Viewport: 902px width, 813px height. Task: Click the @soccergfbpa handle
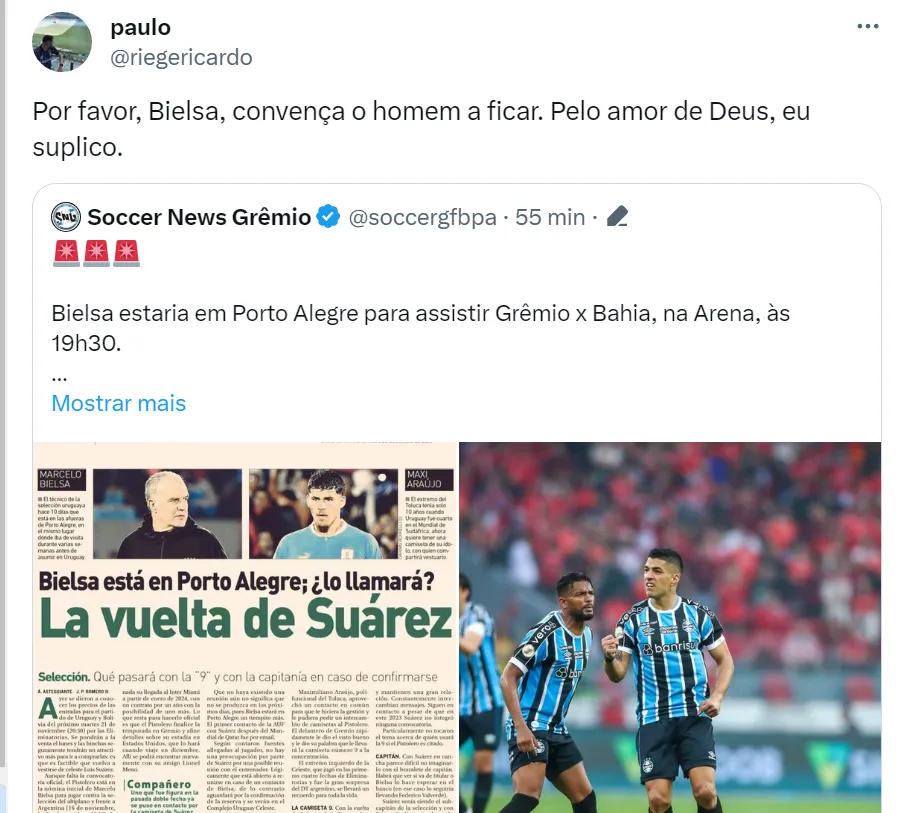coord(423,217)
